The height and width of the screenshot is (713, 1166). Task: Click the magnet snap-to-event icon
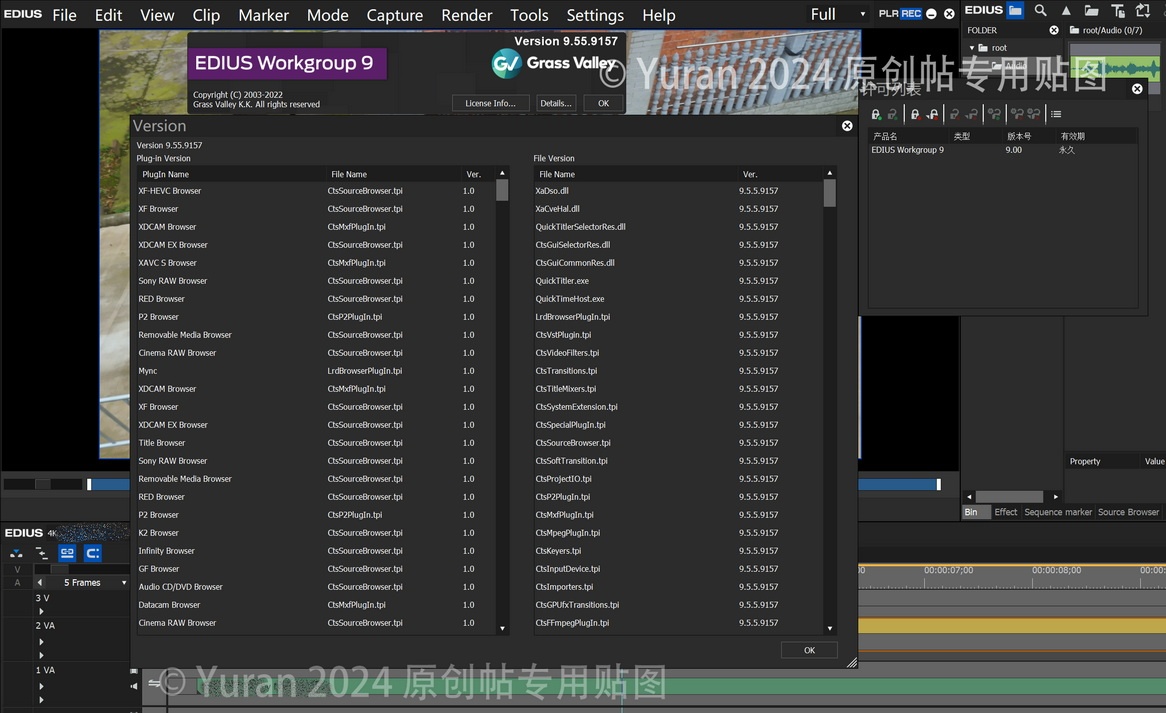[93, 553]
